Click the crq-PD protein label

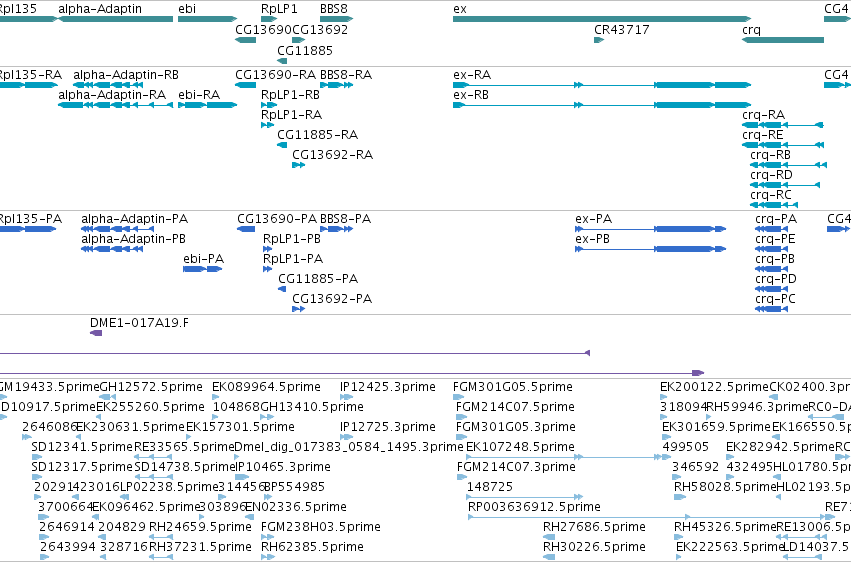click(776, 279)
